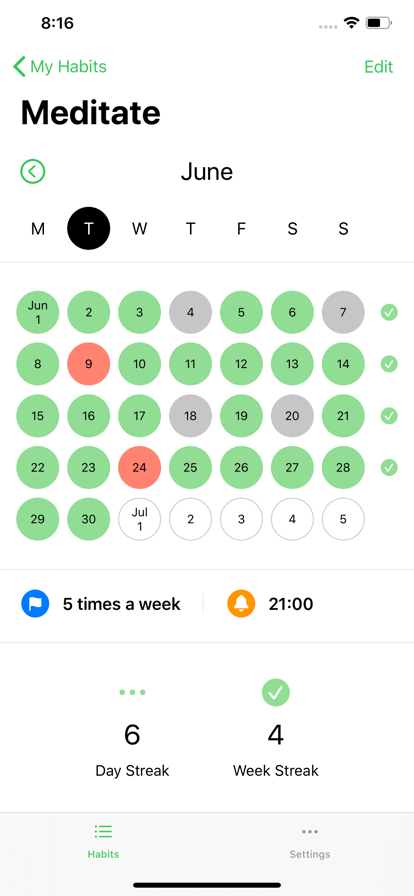Screen dimensions: 414x896
Task: Tap the red June 24 circle
Action: pos(140,467)
